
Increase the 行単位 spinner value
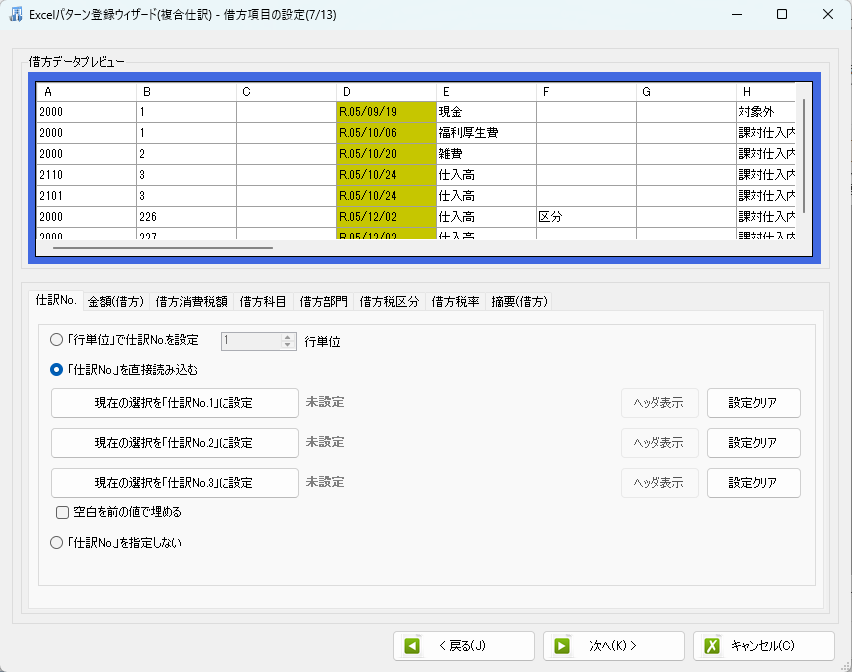[287, 336]
